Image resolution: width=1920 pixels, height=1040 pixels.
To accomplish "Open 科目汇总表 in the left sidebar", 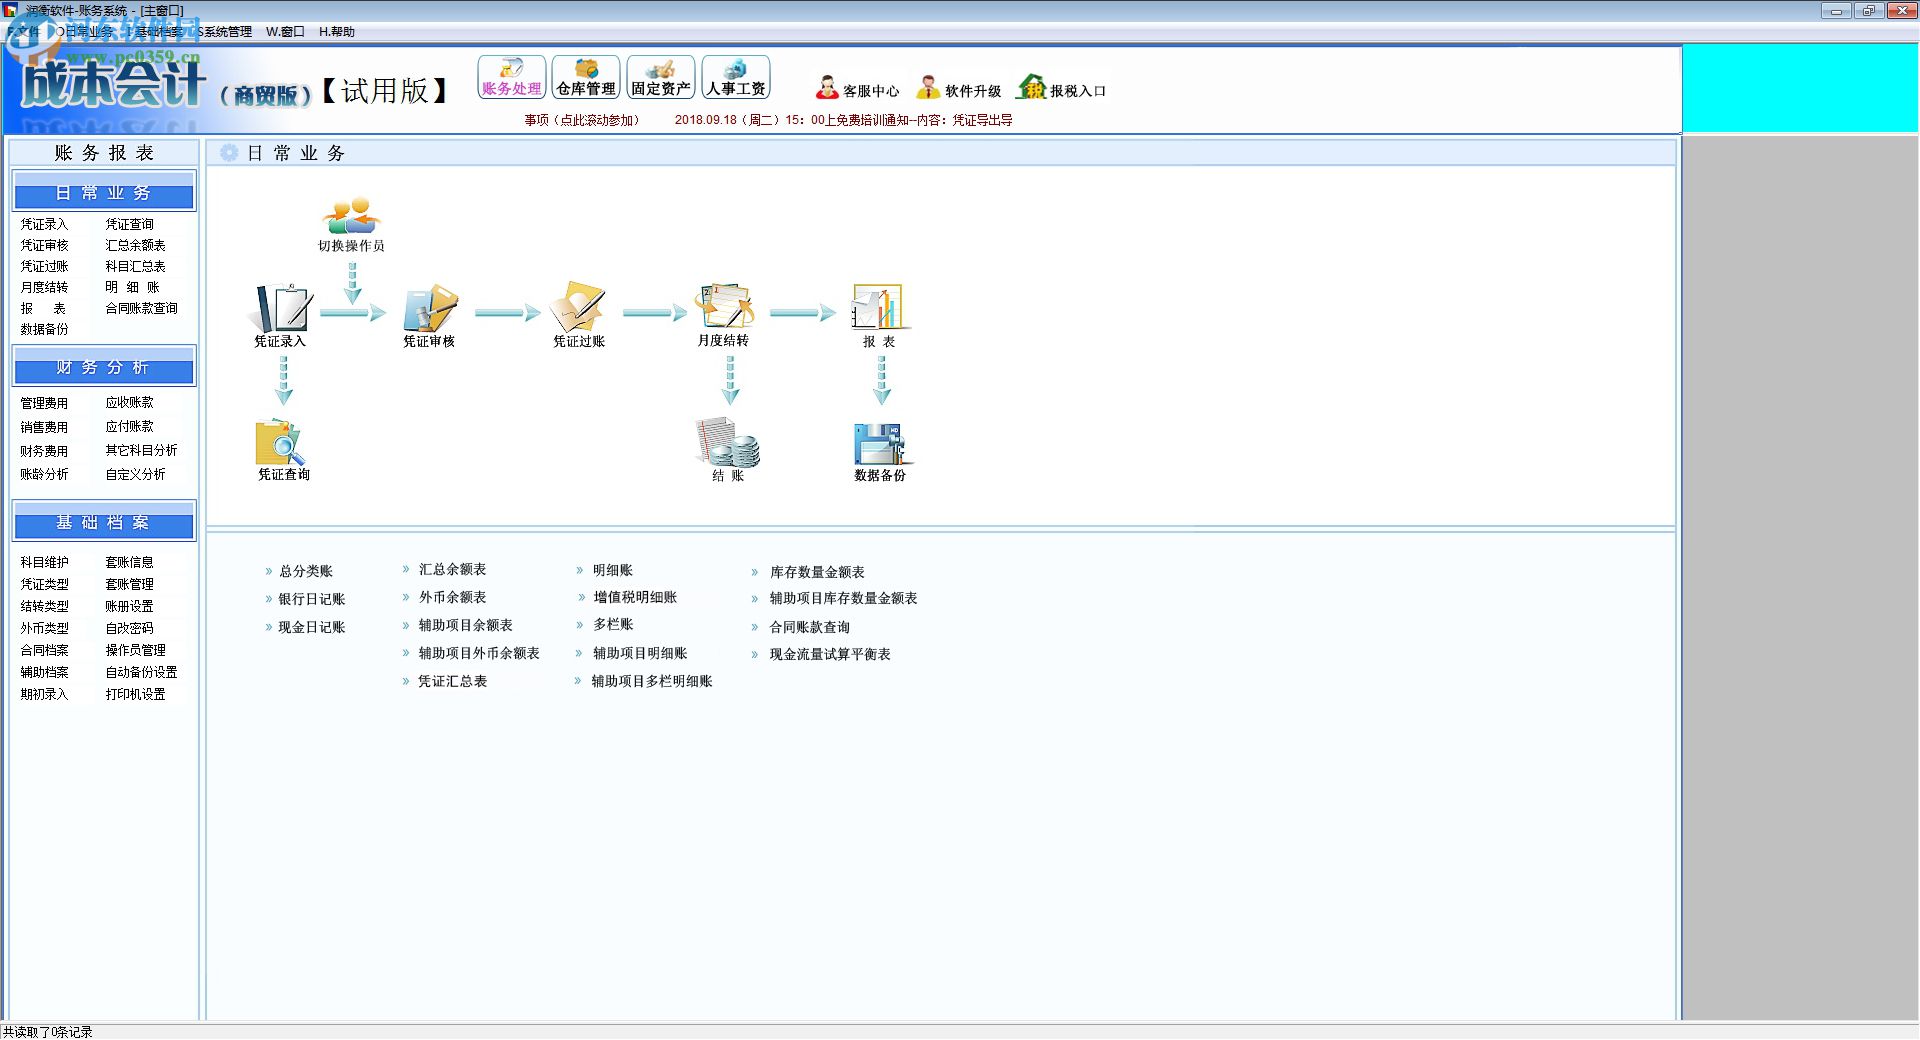I will click(x=136, y=266).
